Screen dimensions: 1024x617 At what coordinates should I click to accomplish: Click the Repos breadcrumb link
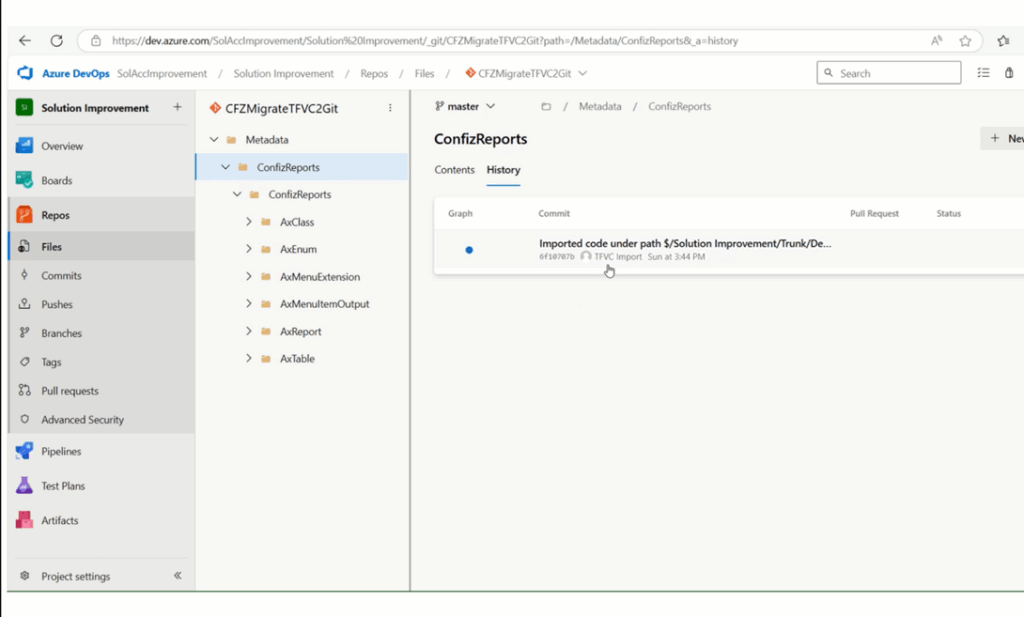(374, 73)
